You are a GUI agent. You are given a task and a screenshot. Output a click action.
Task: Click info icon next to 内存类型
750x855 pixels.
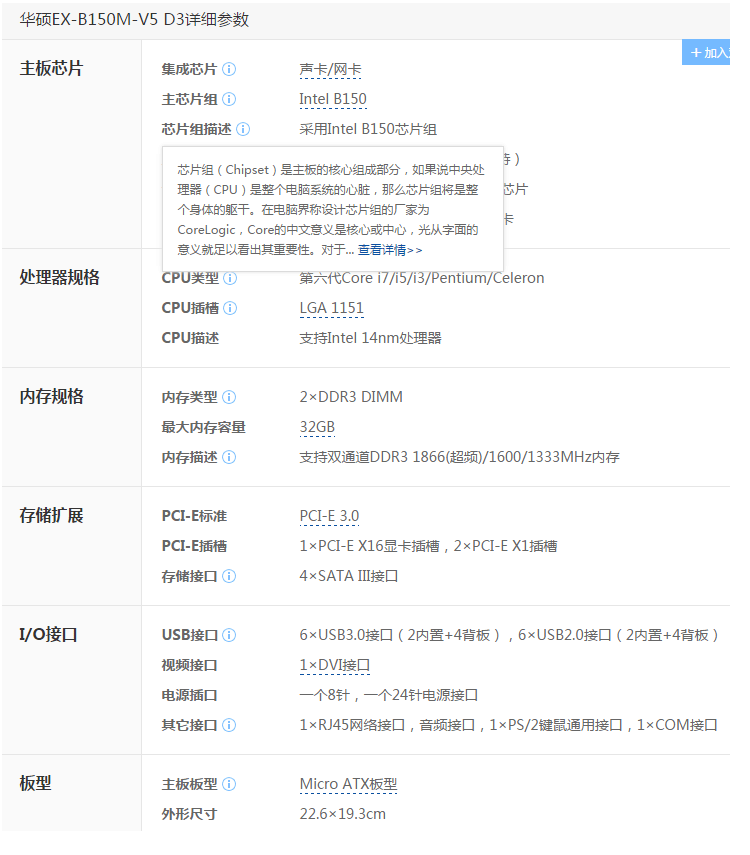tap(230, 397)
